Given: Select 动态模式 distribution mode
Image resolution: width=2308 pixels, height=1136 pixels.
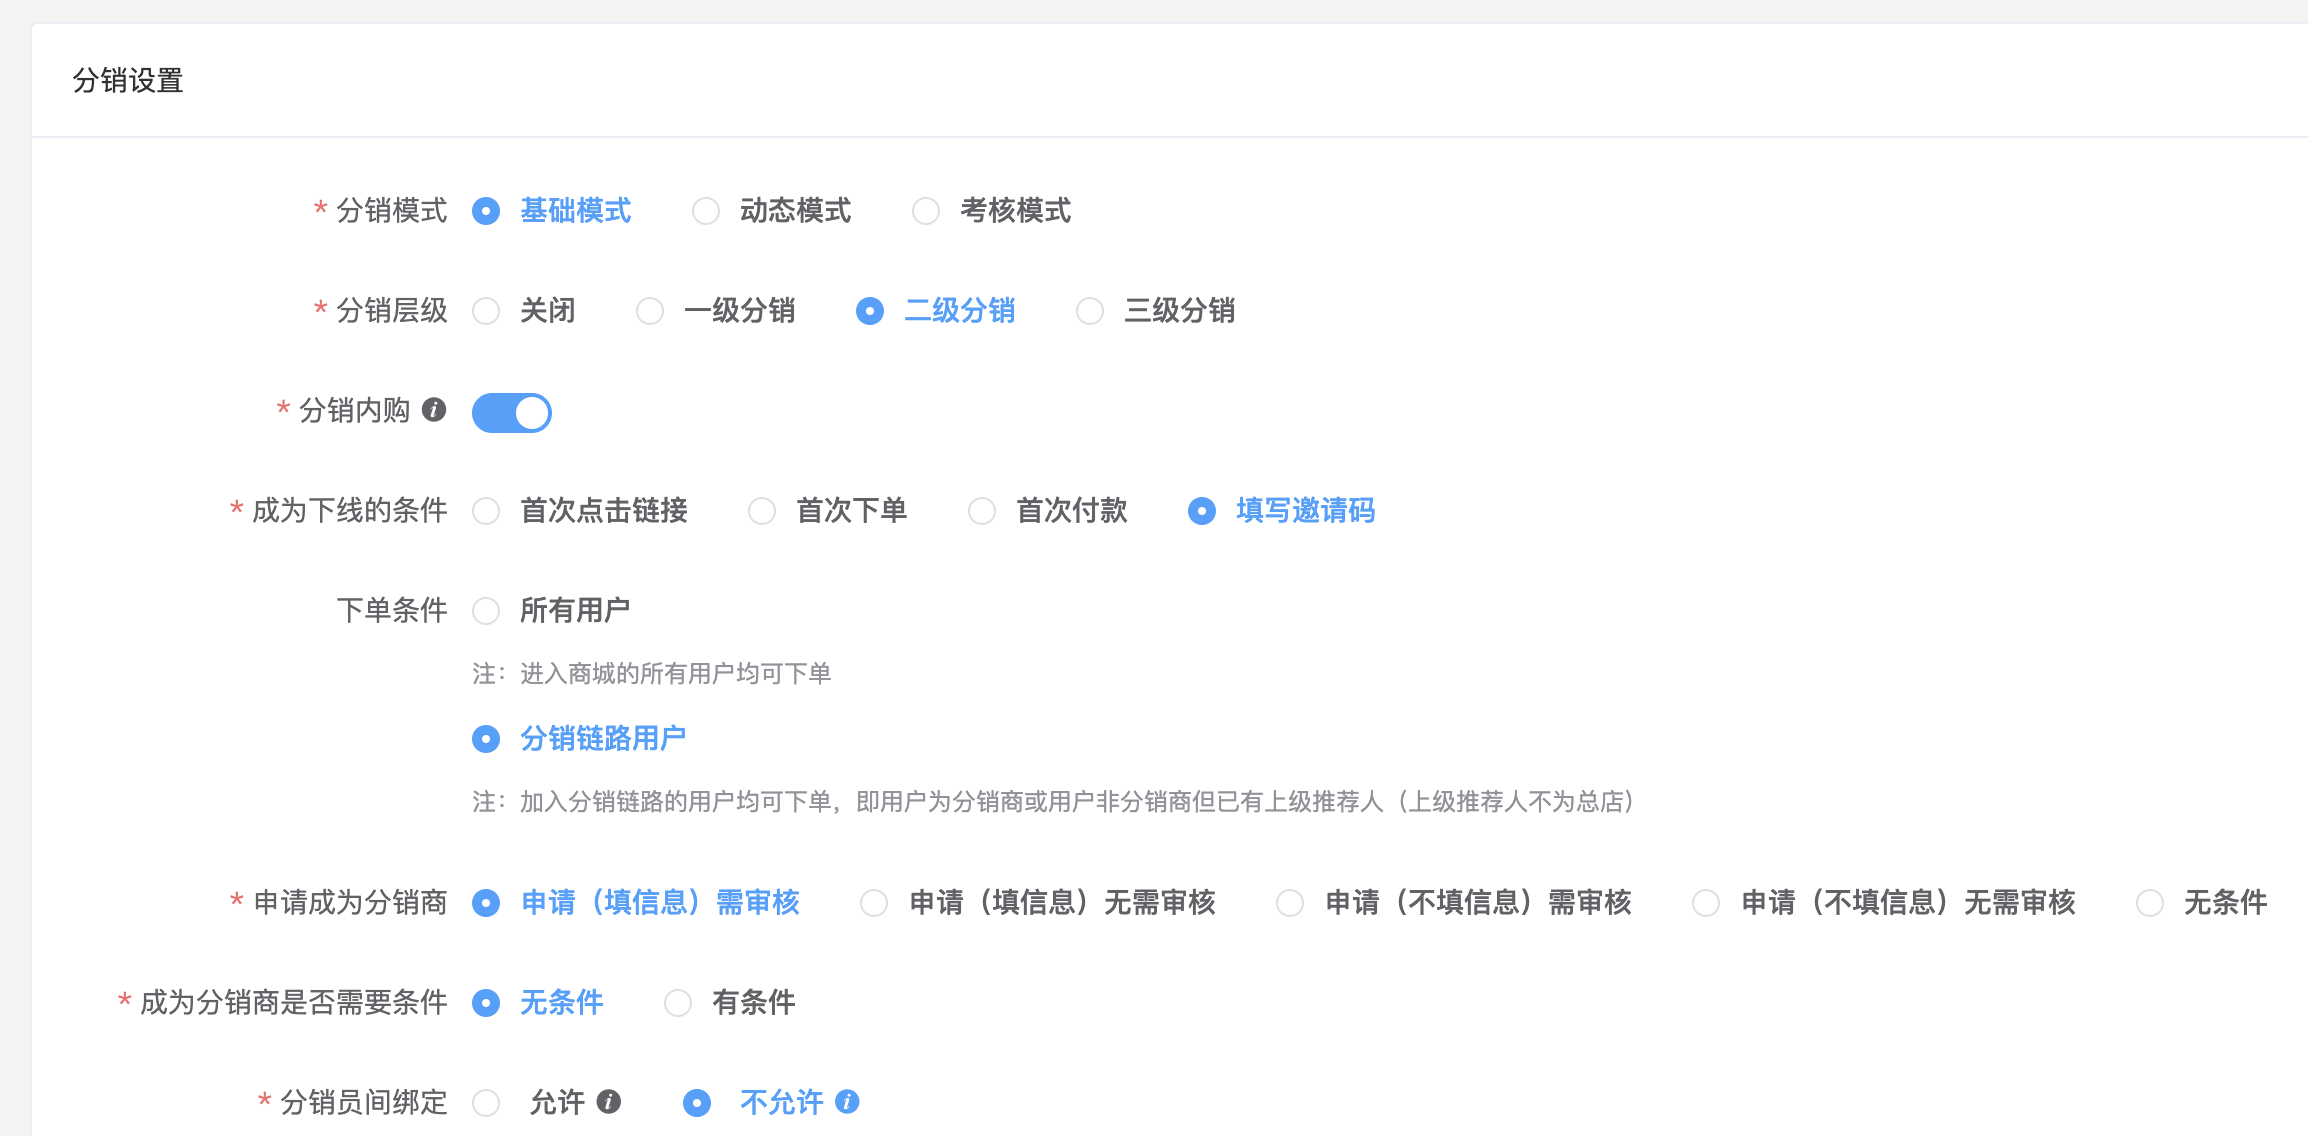Looking at the screenshot, I should pyautogui.click(x=706, y=211).
